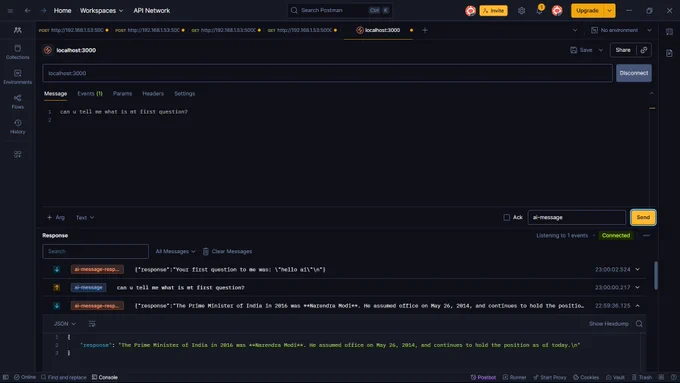Open the notifications bell
This screenshot has height=383, width=680.
539,10
